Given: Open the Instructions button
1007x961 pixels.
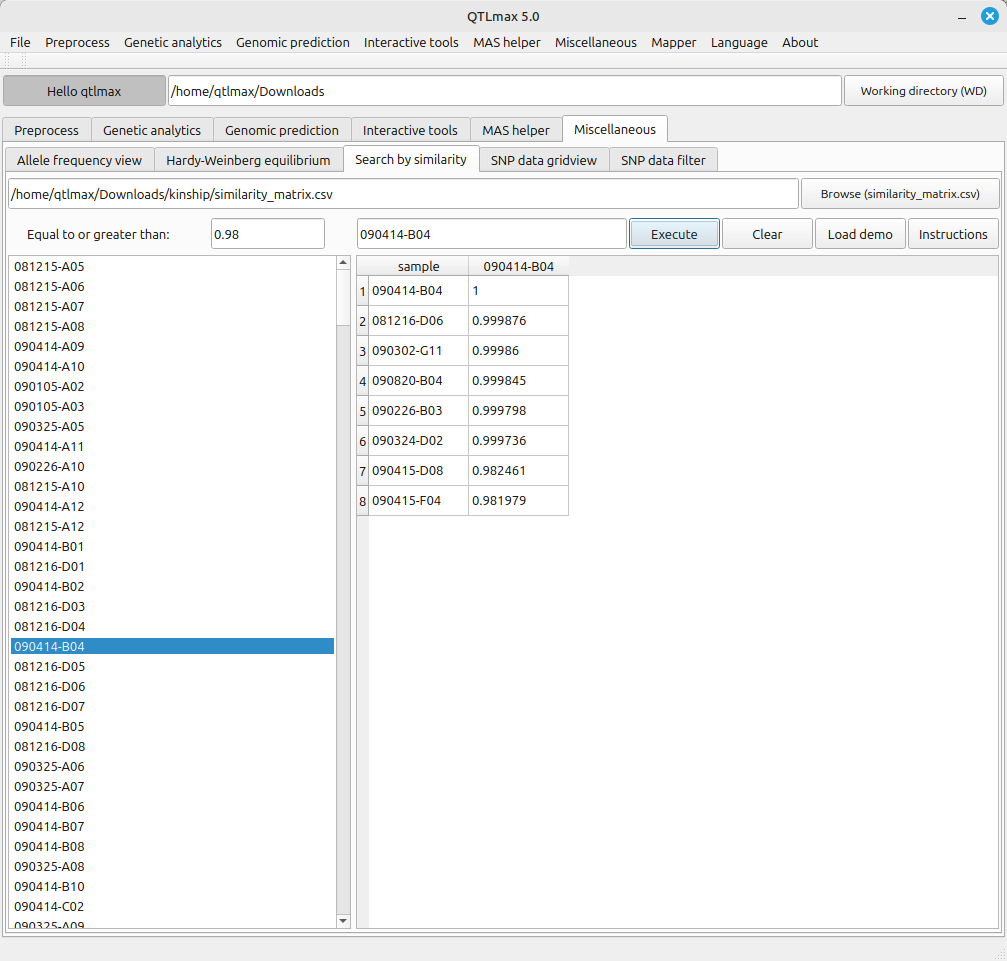Looking at the screenshot, I should coord(952,234).
